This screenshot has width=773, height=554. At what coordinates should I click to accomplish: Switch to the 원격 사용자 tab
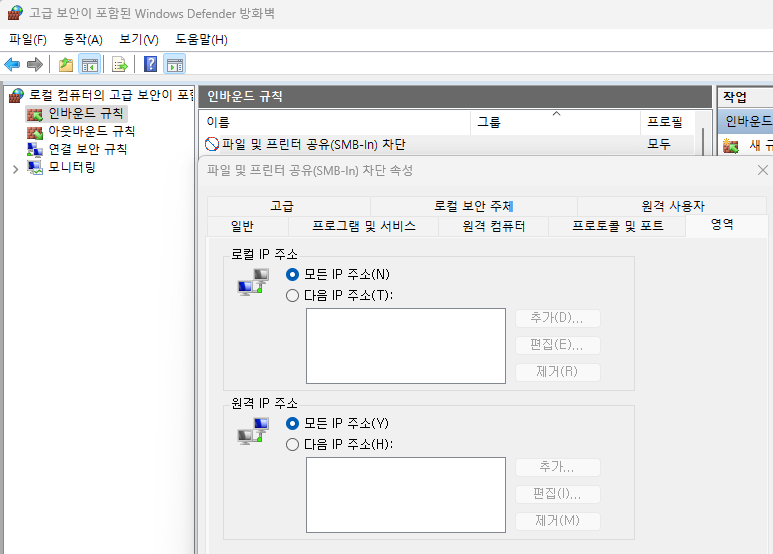coord(672,206)
